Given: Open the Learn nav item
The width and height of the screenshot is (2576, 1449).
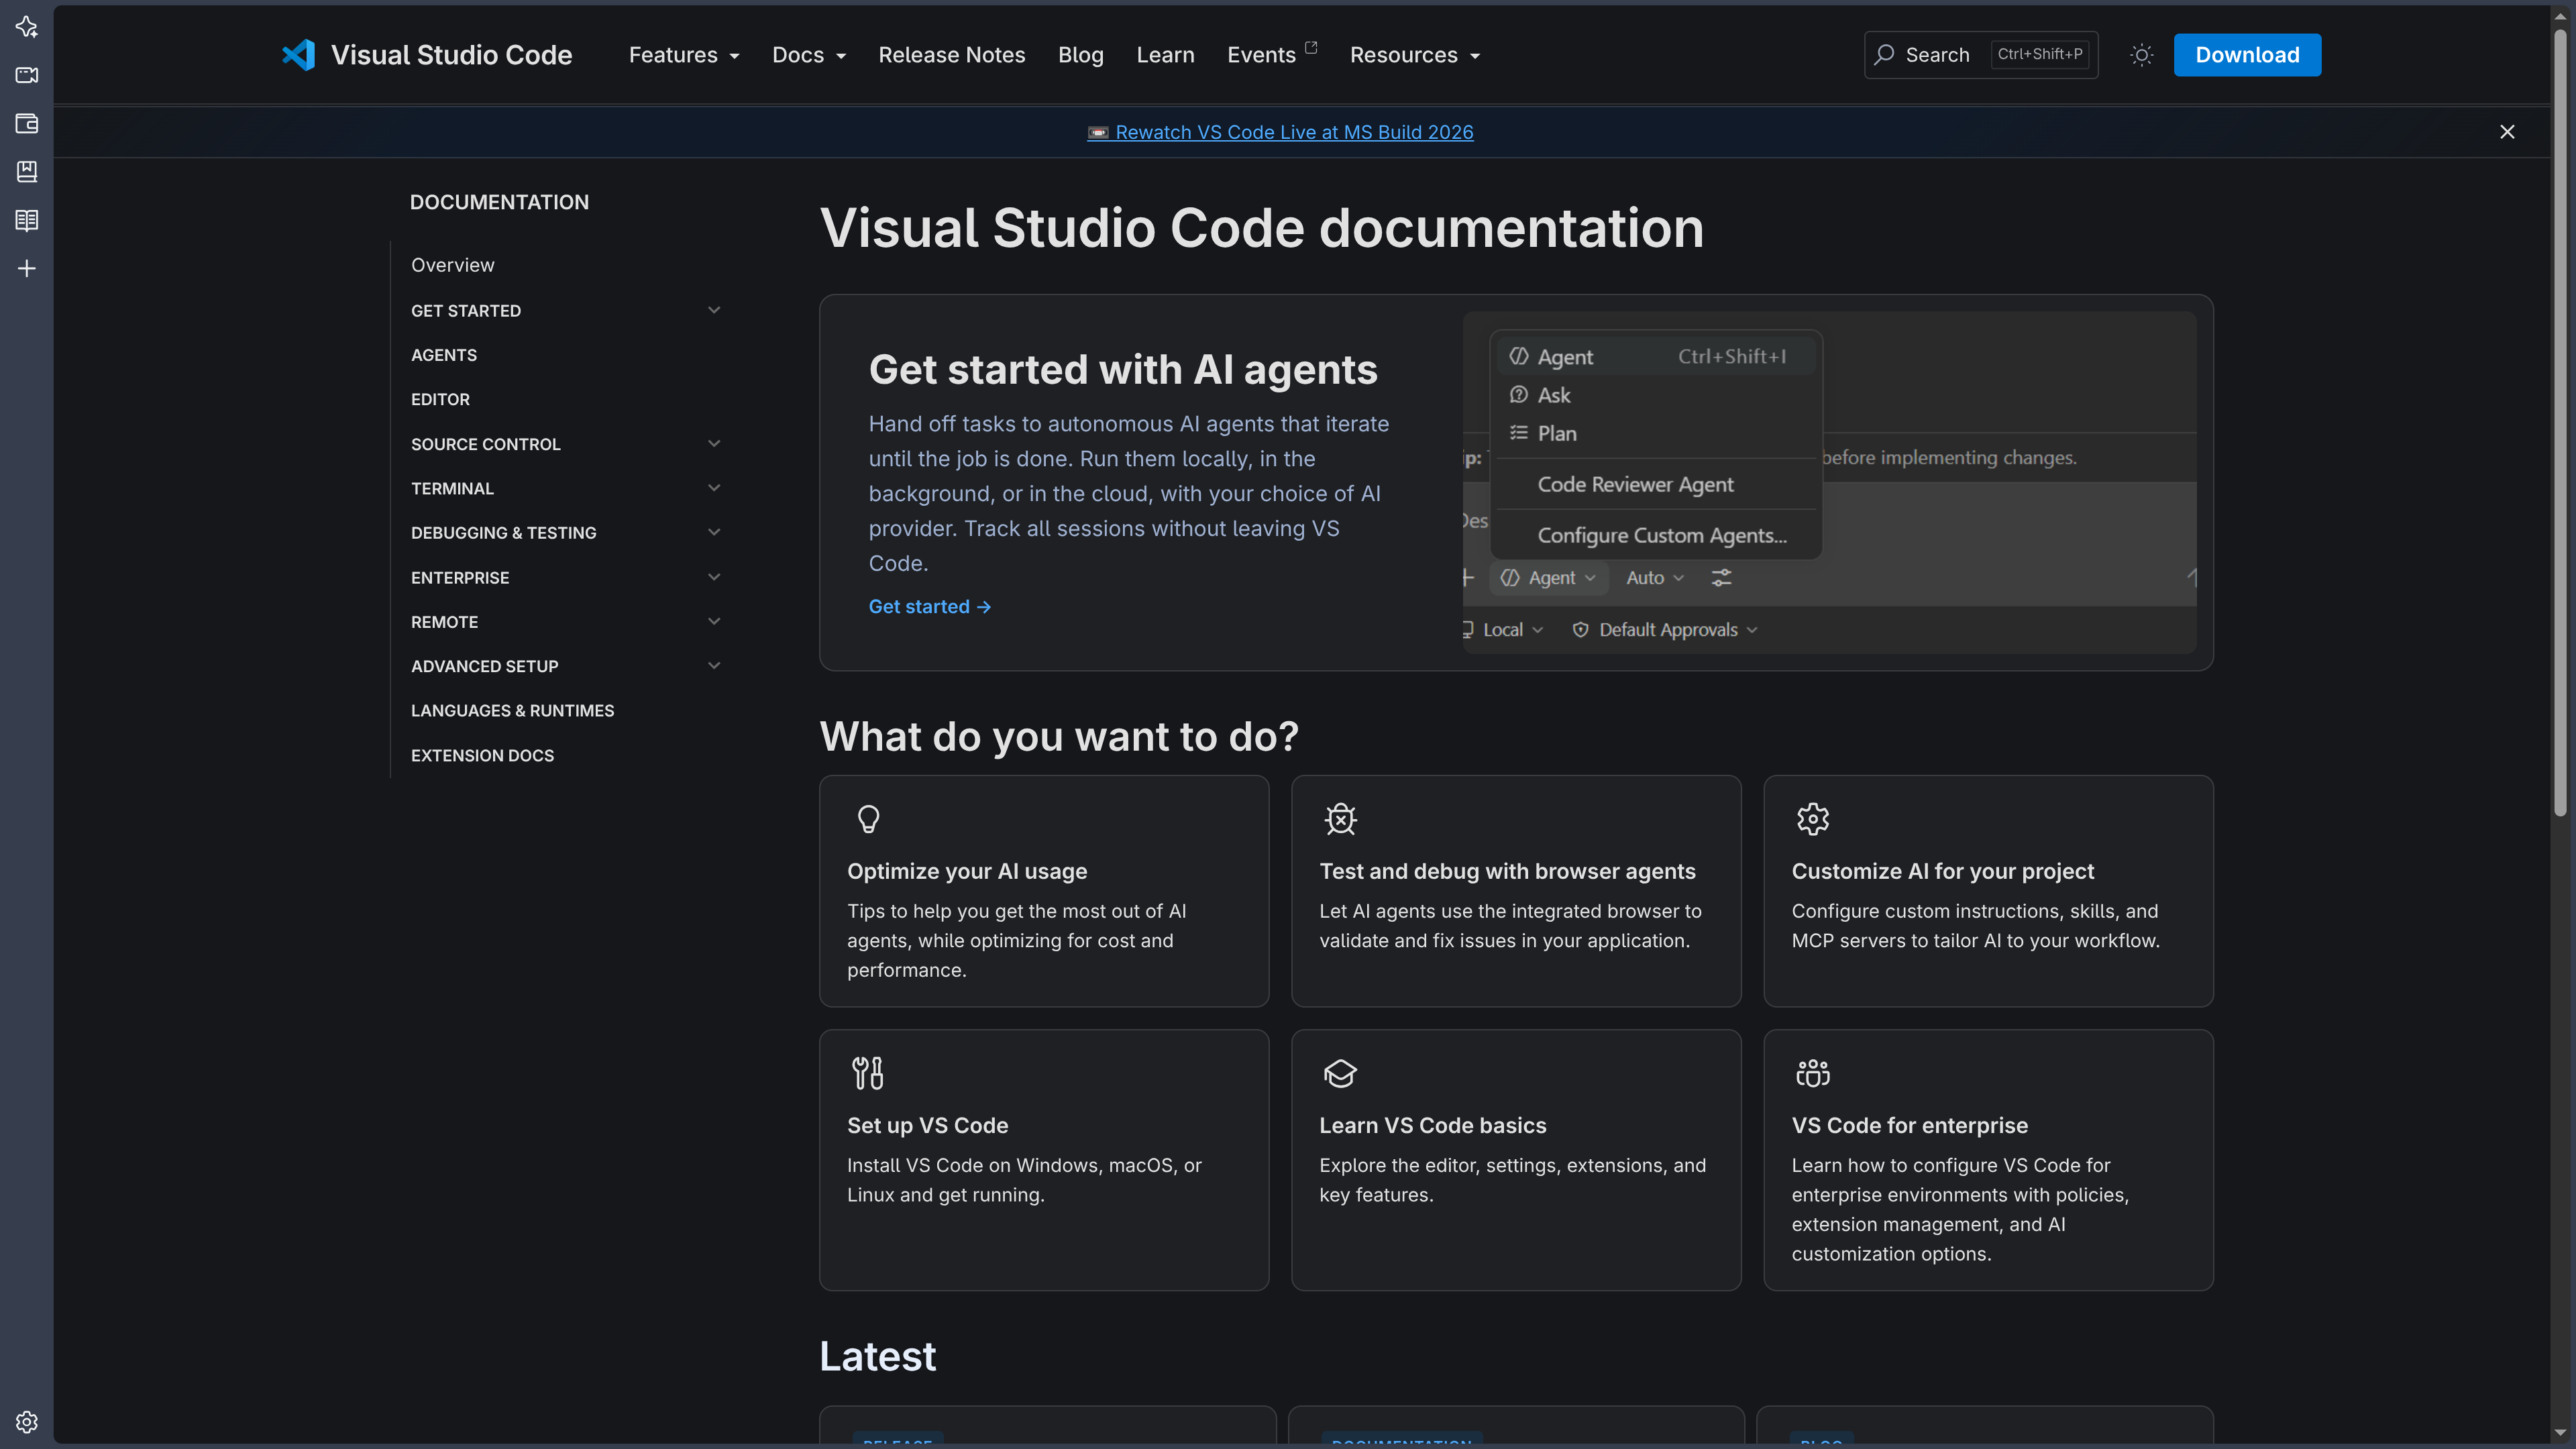Looking at the screenshot, I should [x=1165, y=55].
